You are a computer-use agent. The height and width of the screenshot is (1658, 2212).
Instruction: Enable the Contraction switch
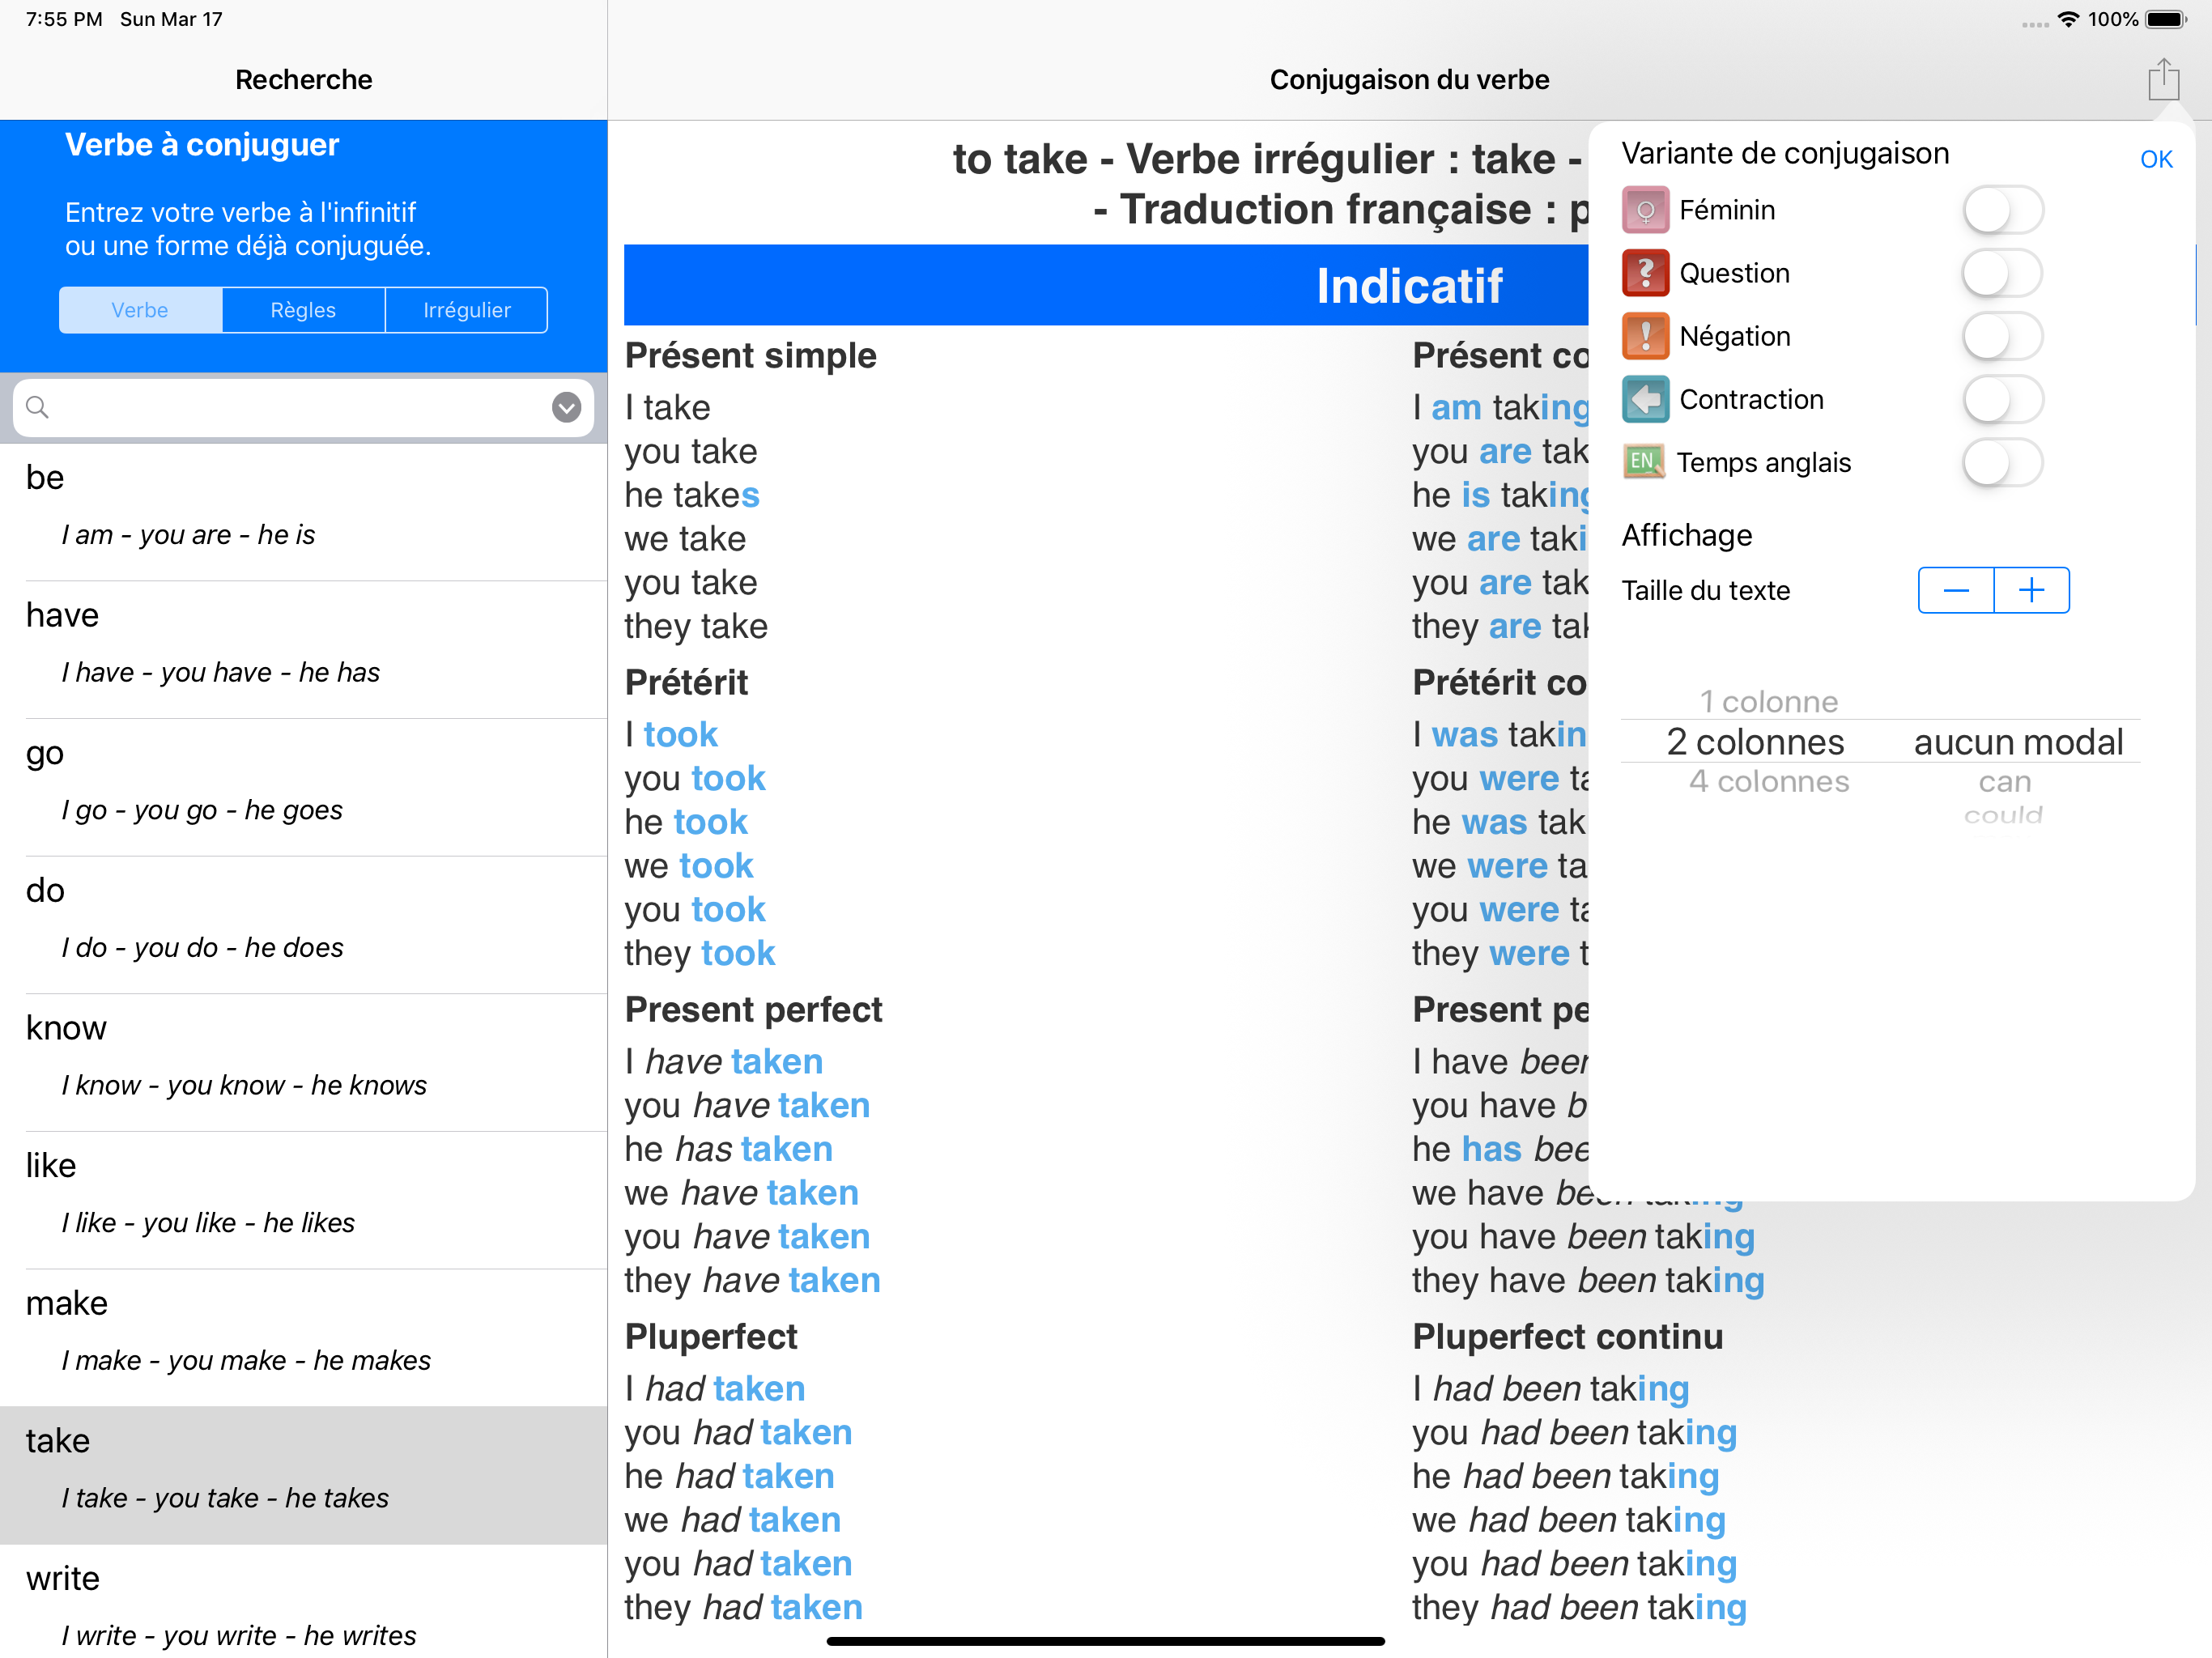point(2002,399)
